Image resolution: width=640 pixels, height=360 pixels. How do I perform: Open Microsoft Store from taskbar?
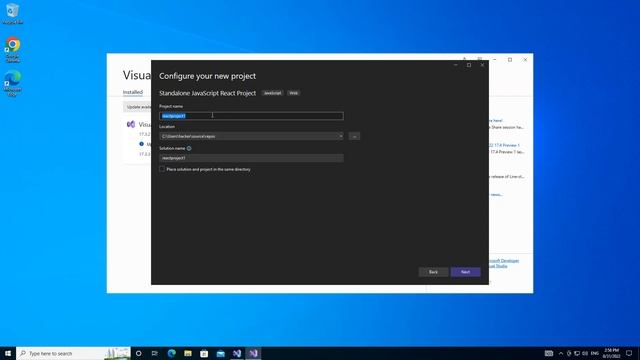coord(204,353)
